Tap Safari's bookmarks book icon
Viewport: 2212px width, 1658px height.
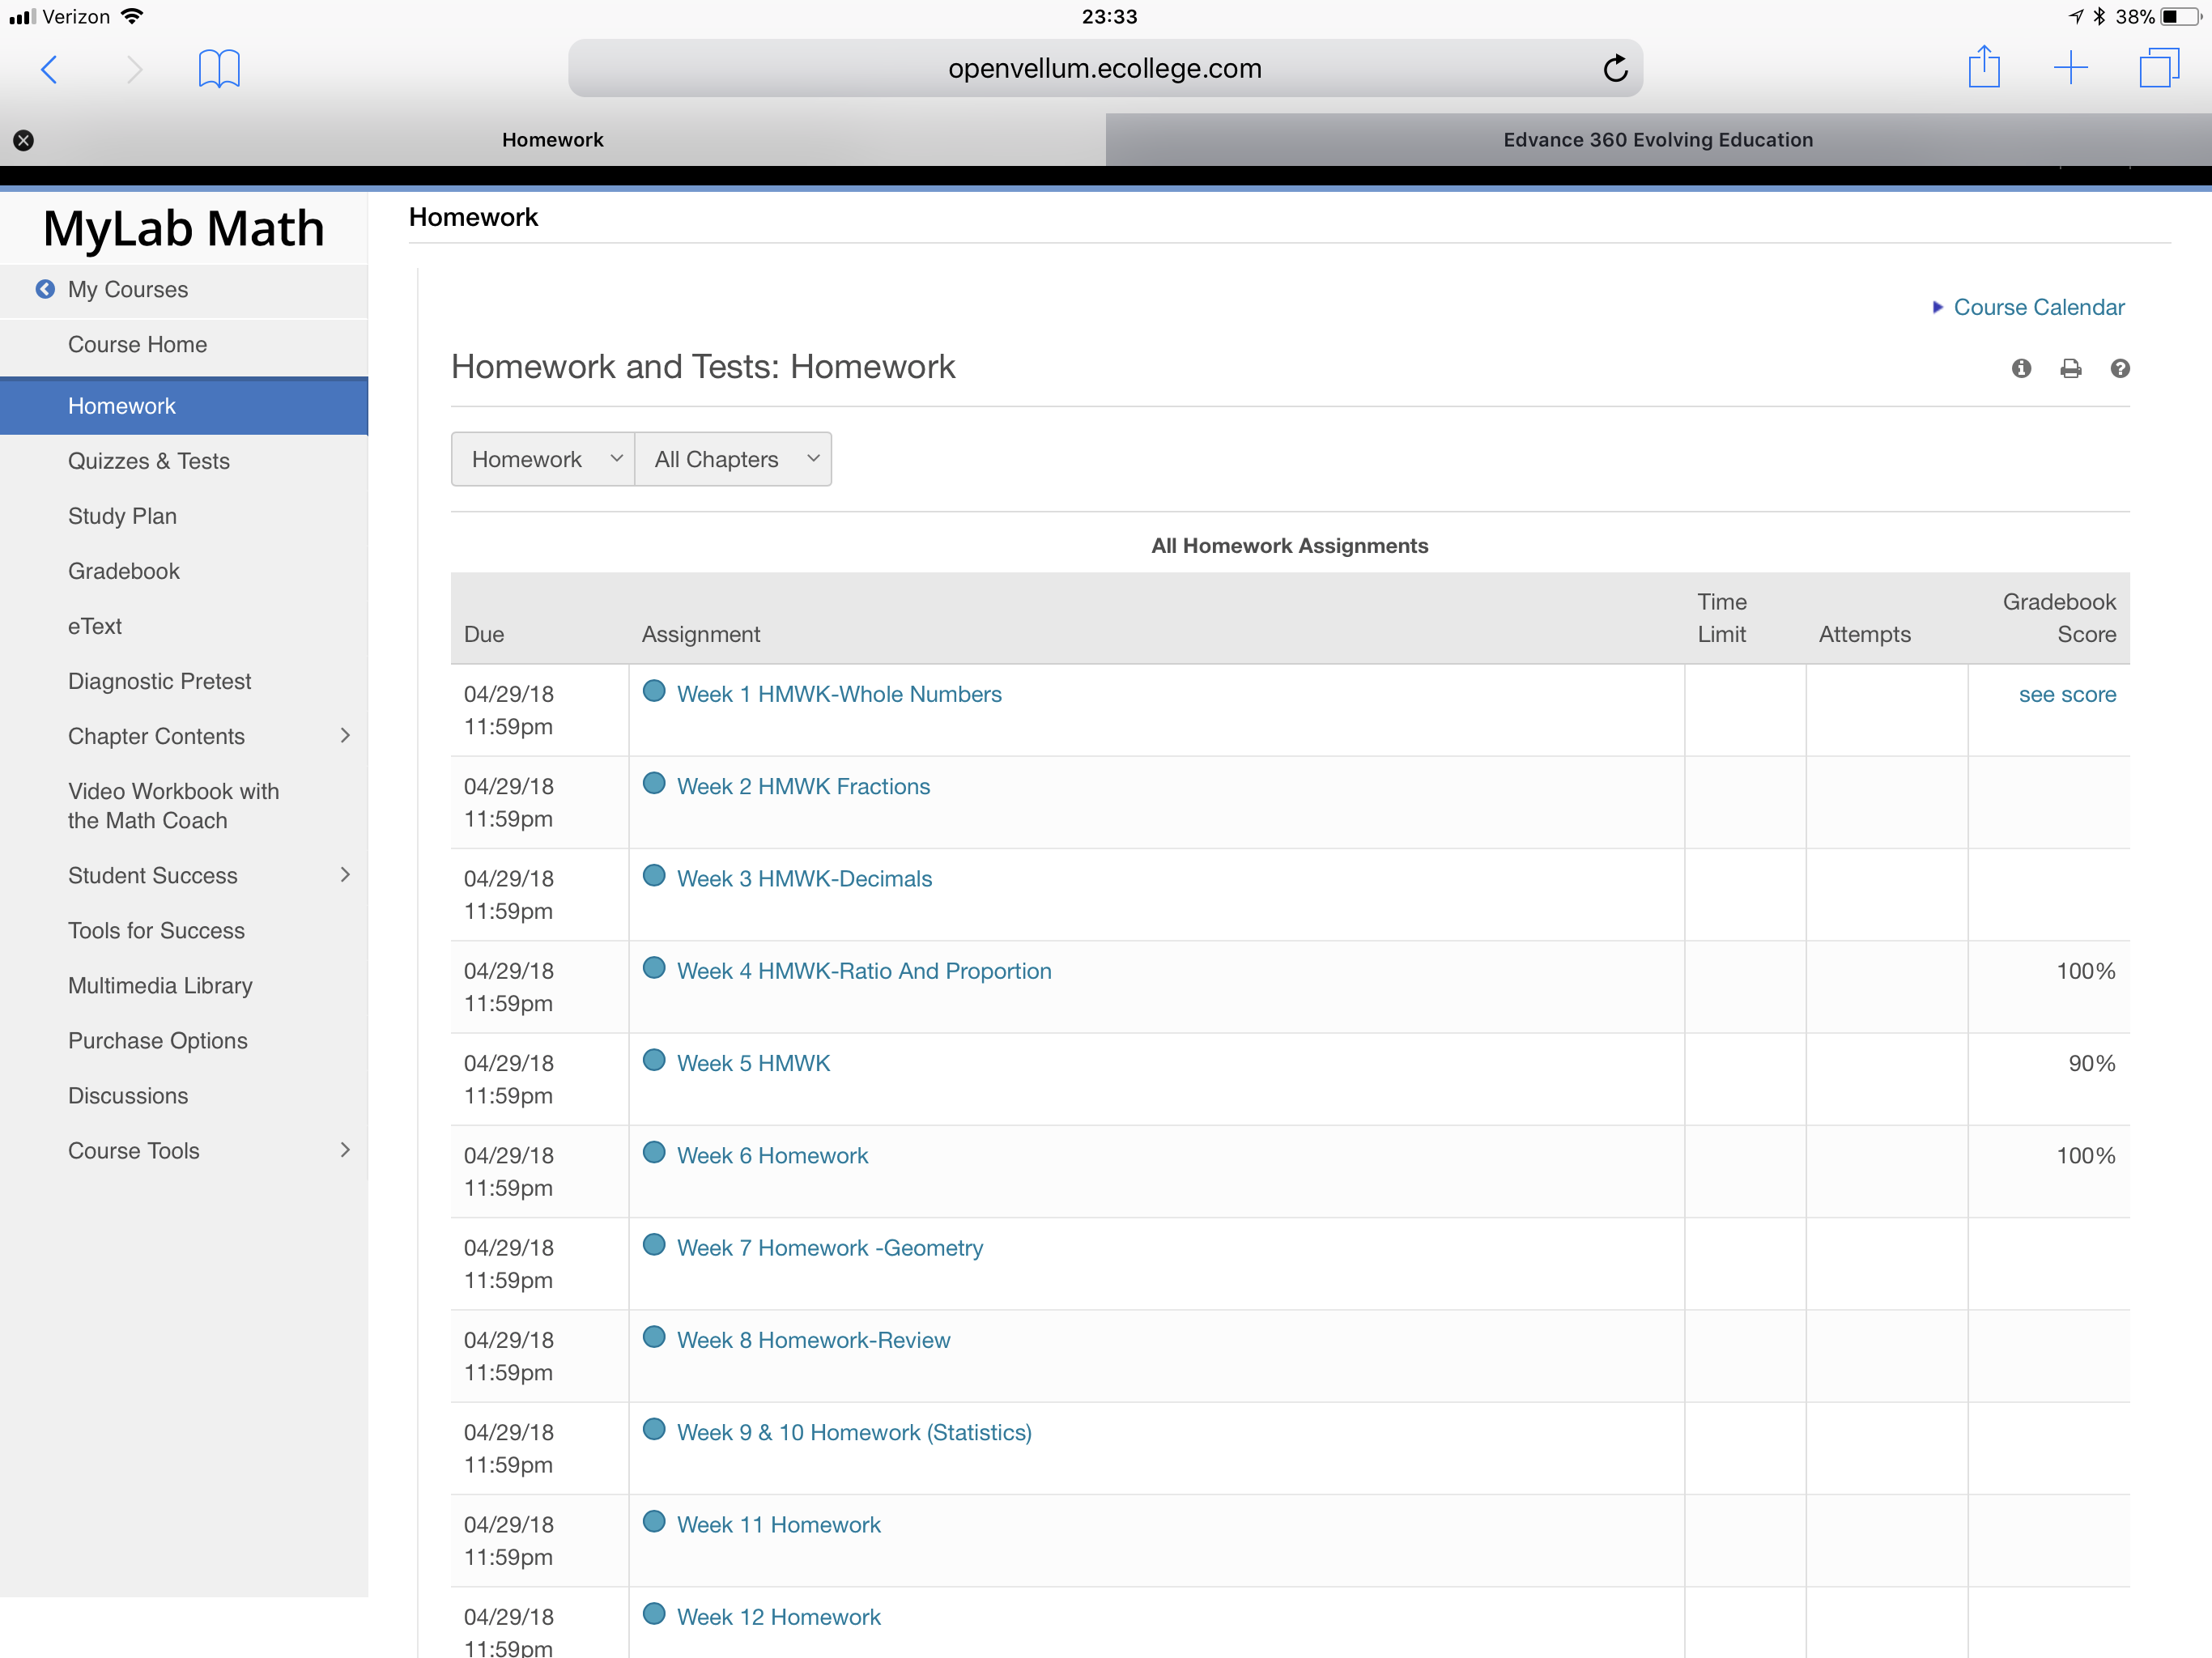click(219, 69)
